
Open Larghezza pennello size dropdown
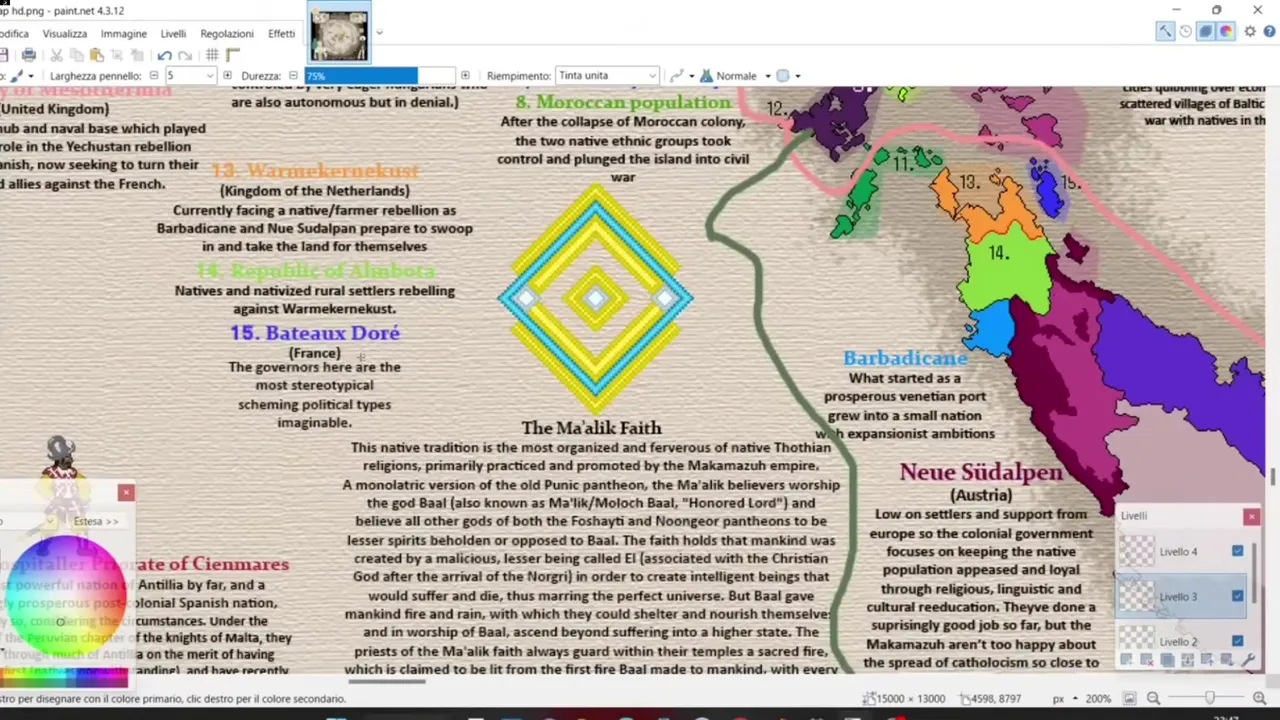210,76
